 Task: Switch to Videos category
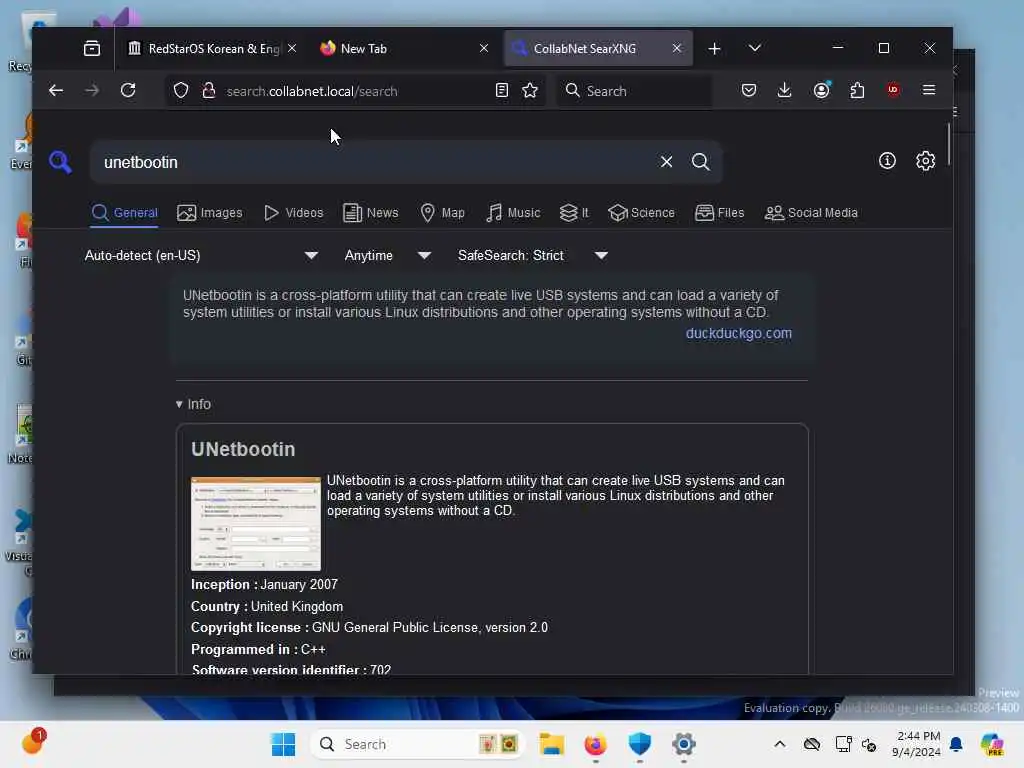coord(294,213)
